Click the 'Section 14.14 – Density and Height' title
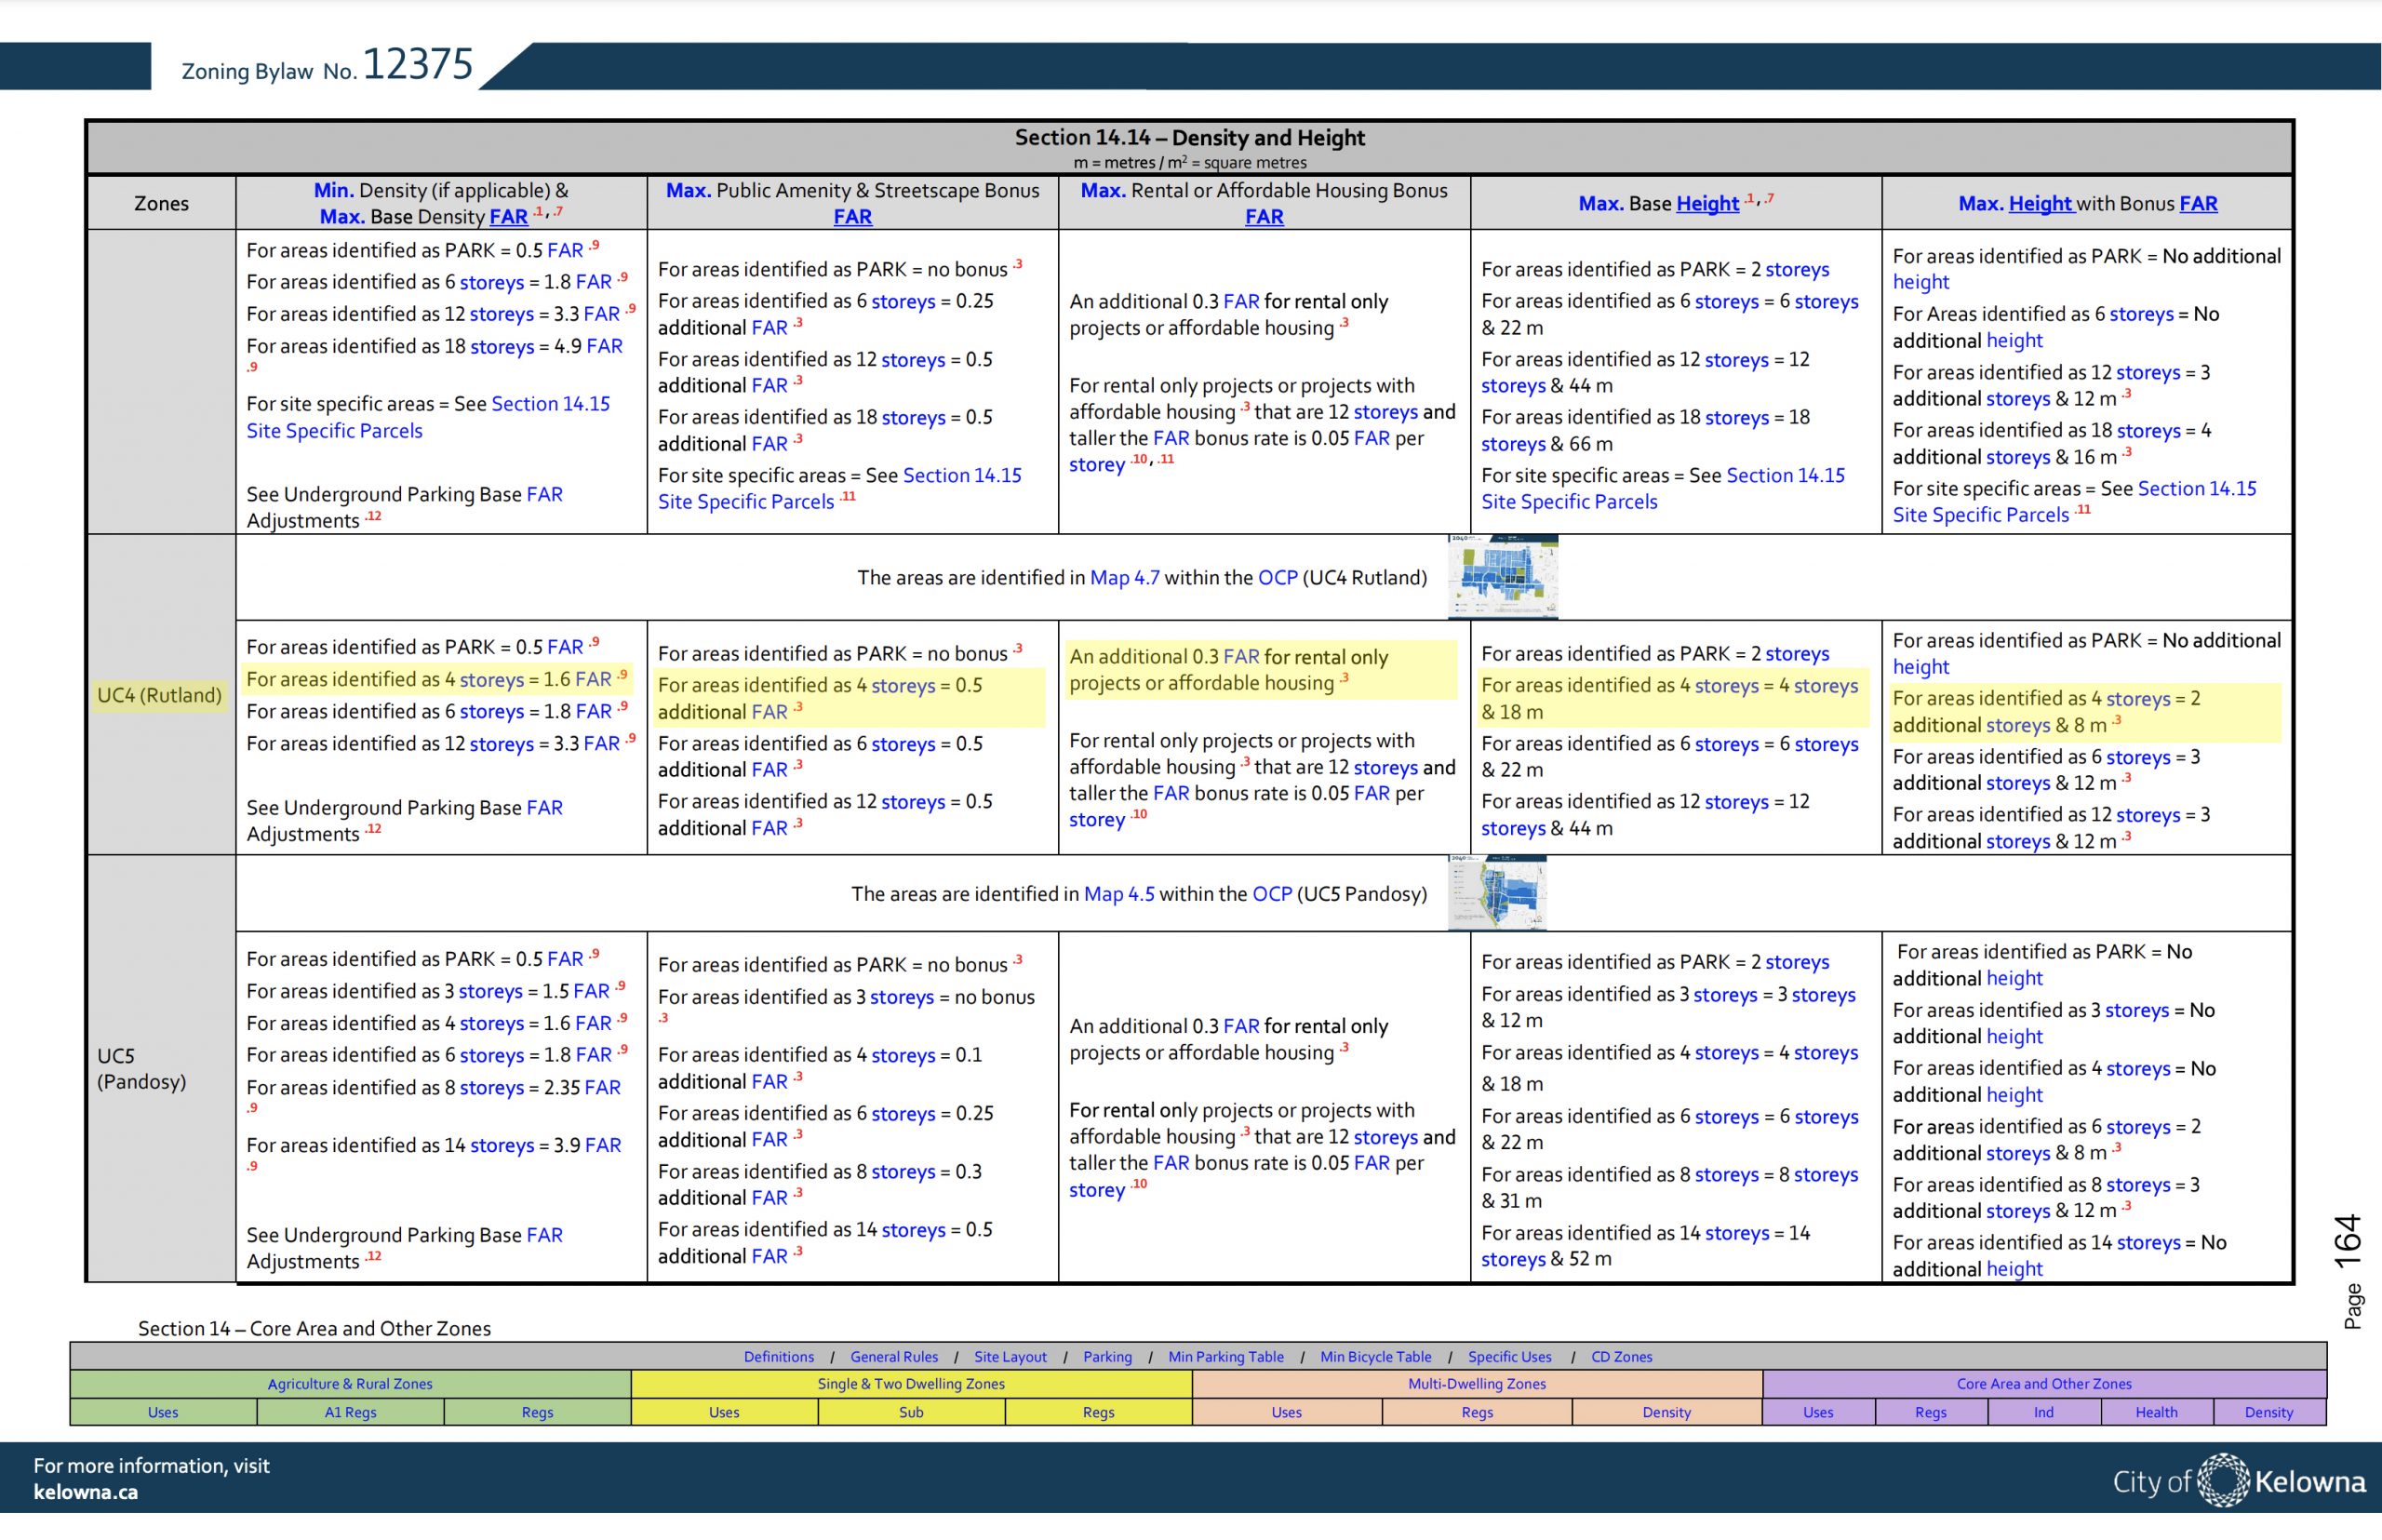 pyautogui.click(x=1189, y=137)
